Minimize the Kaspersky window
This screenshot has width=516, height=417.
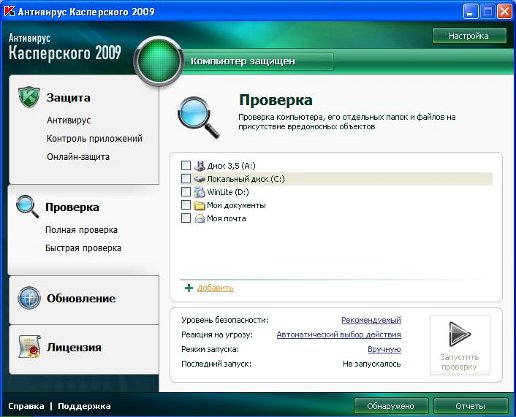point(470,12)
